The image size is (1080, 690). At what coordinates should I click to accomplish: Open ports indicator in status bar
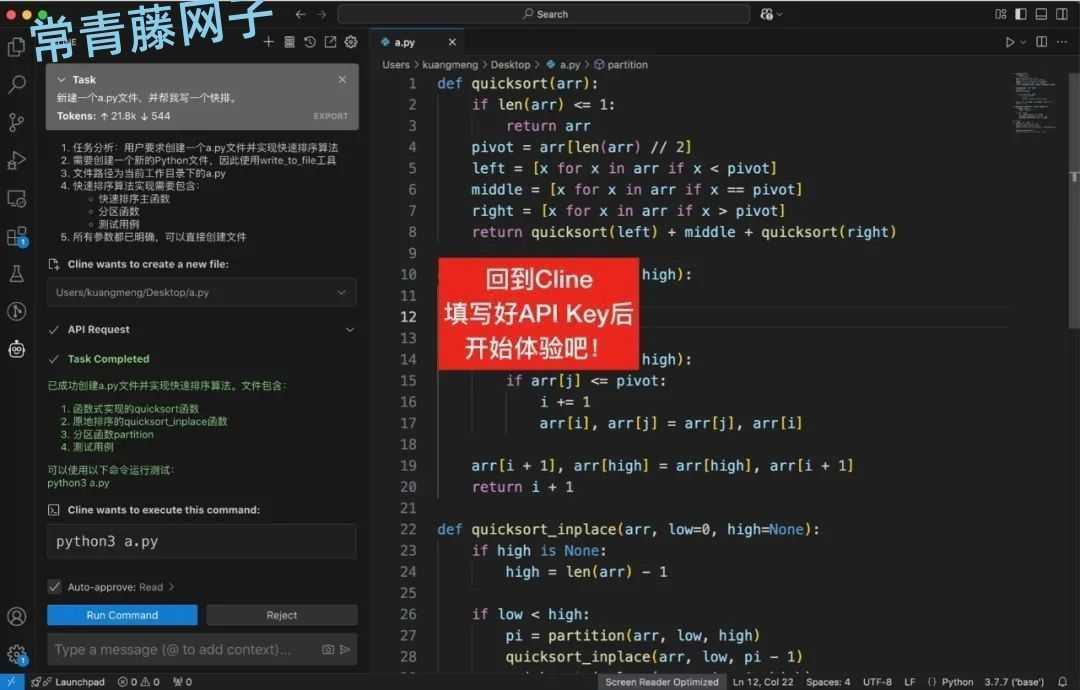pyautogui.click(x=183, y=682)
